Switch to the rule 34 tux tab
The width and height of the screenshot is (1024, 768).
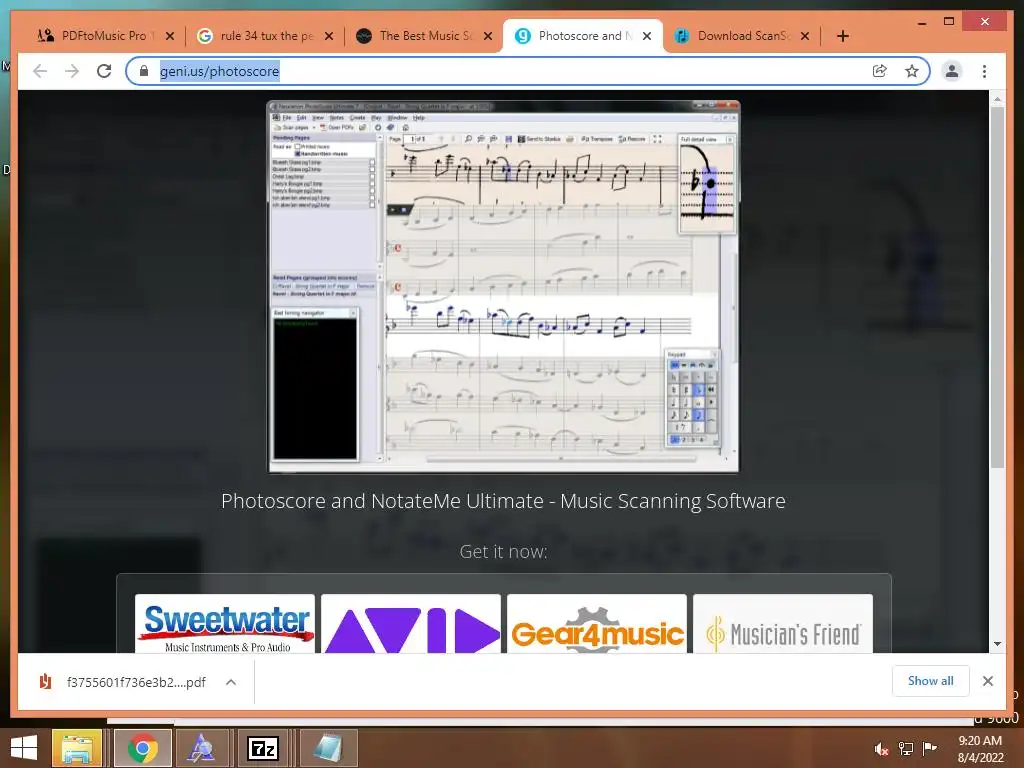264,36
